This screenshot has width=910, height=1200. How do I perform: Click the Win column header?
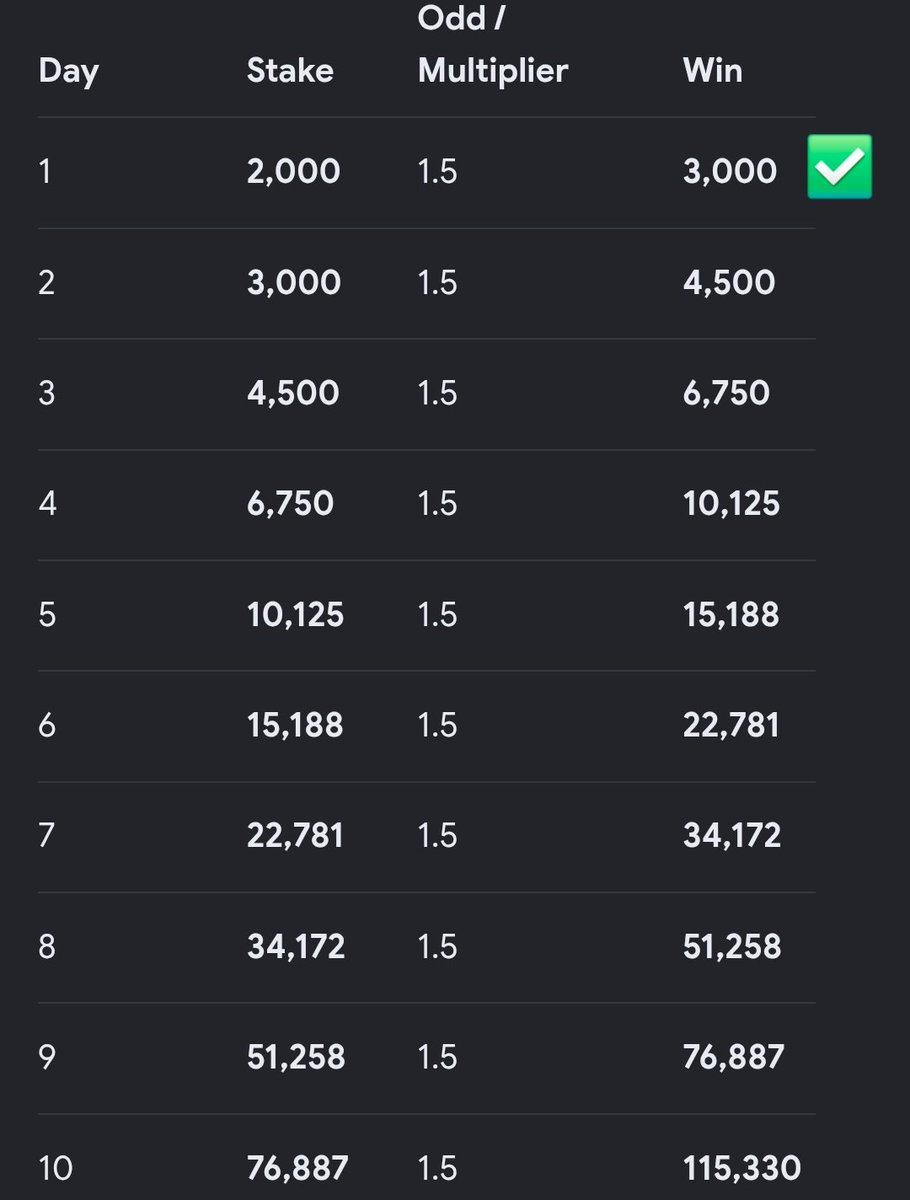pyautogui.click(x=713, y=71)
